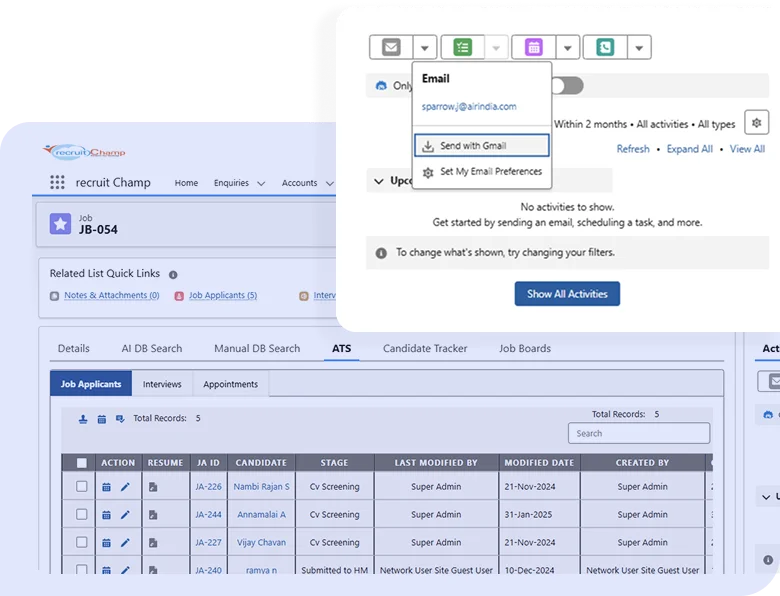Click the edit pencil in JA-227 row
Image resolution: width=780 pixels, height=596 pixels.
125,543
